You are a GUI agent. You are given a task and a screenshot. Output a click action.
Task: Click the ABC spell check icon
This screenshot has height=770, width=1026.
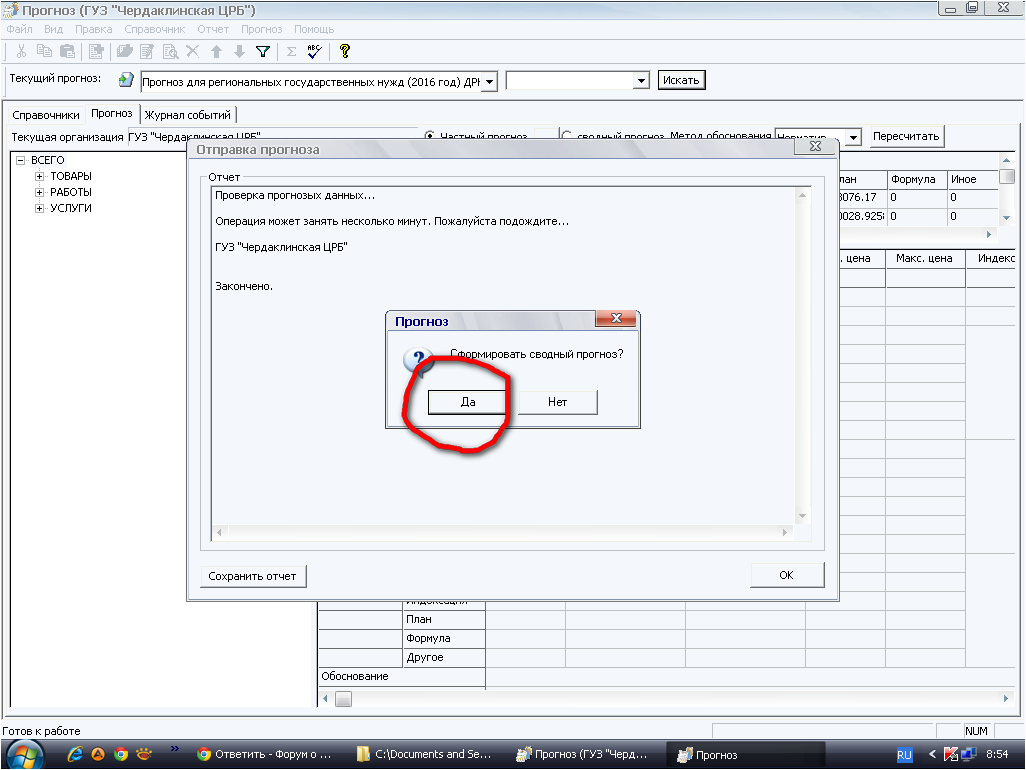315,52
